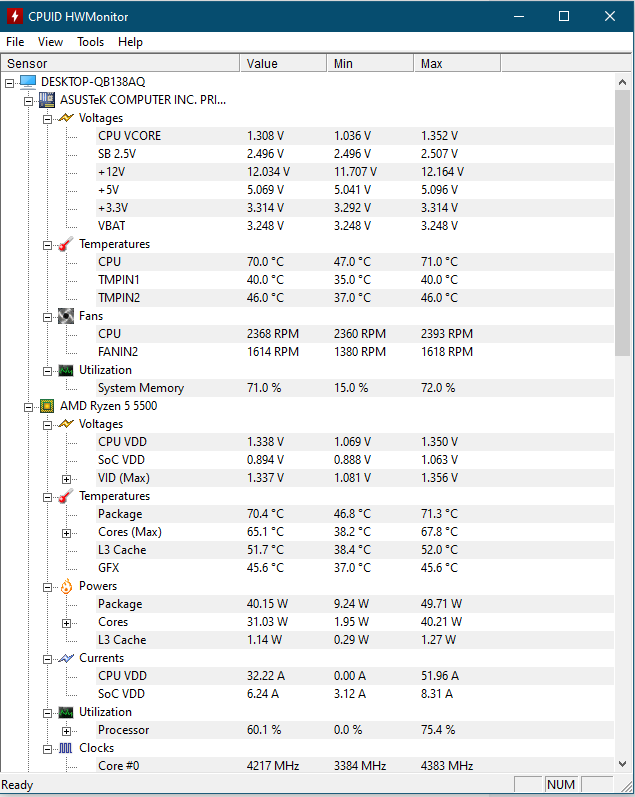The height and width of the screenshot is (797, 635).
Task: Select the TMPIN2 temperature row
Action: (355, 298)
